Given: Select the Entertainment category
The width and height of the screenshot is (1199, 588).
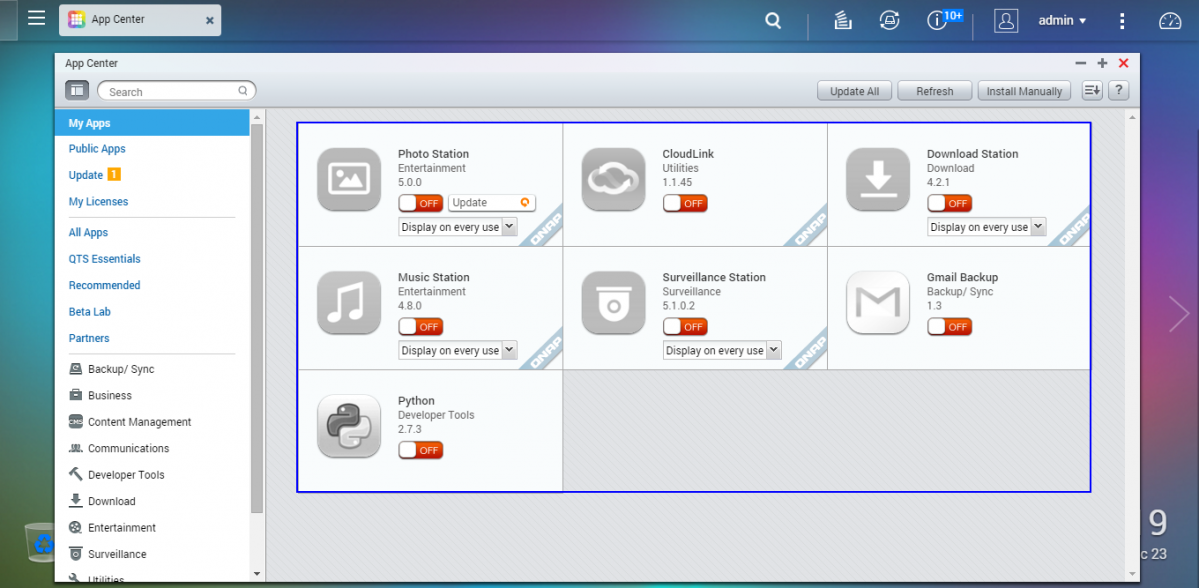Looking at the screenshot, I should 112,528.
